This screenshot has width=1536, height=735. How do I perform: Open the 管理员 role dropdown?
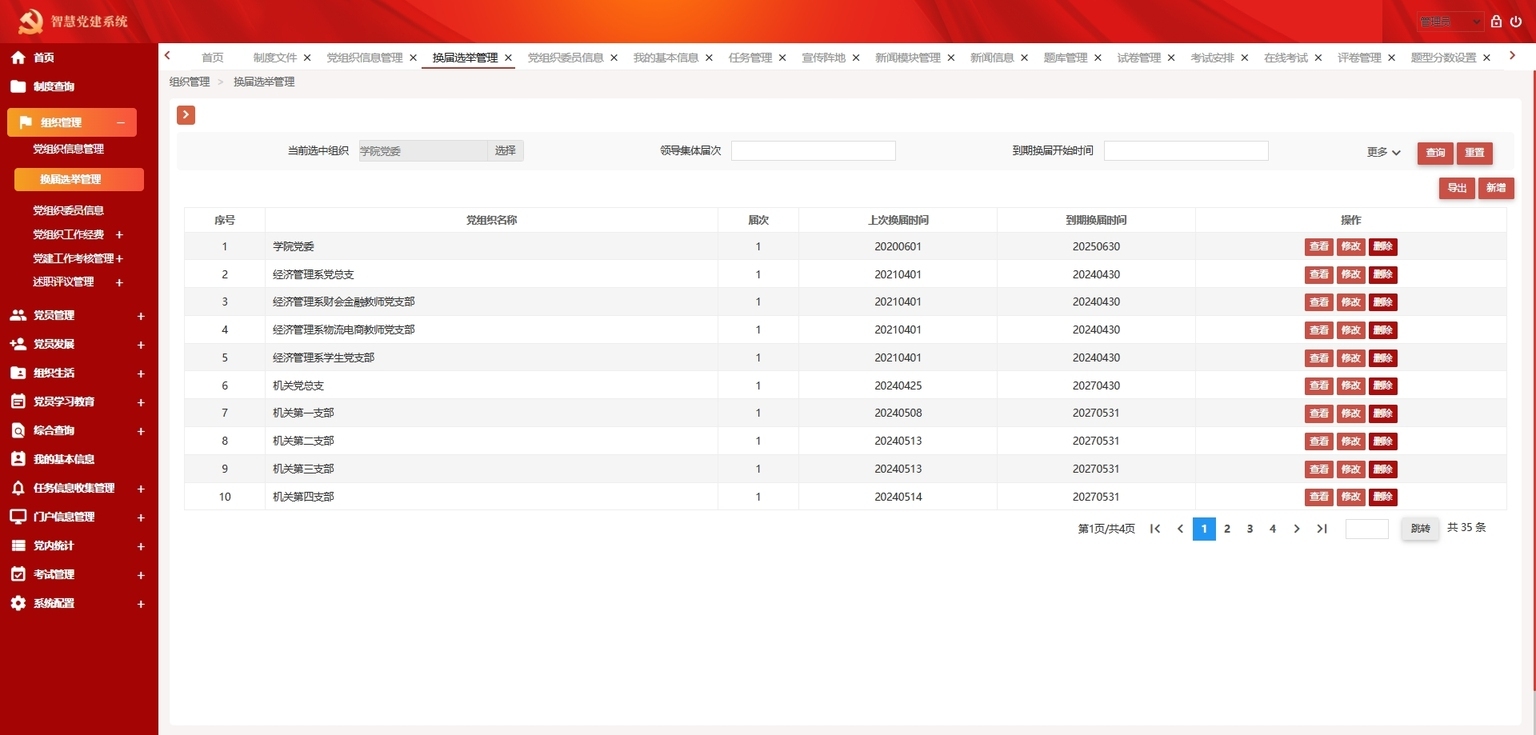click(x=1450, y=21)
